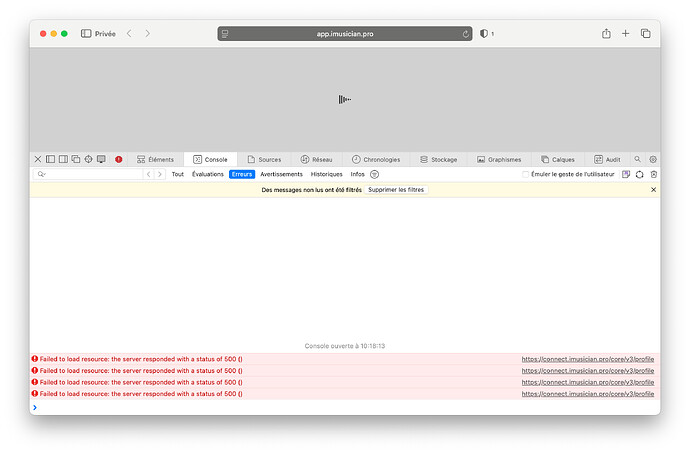Activate the element selection crosshair tool
This screenshot has width=690, height=454.
pos(88,159)
